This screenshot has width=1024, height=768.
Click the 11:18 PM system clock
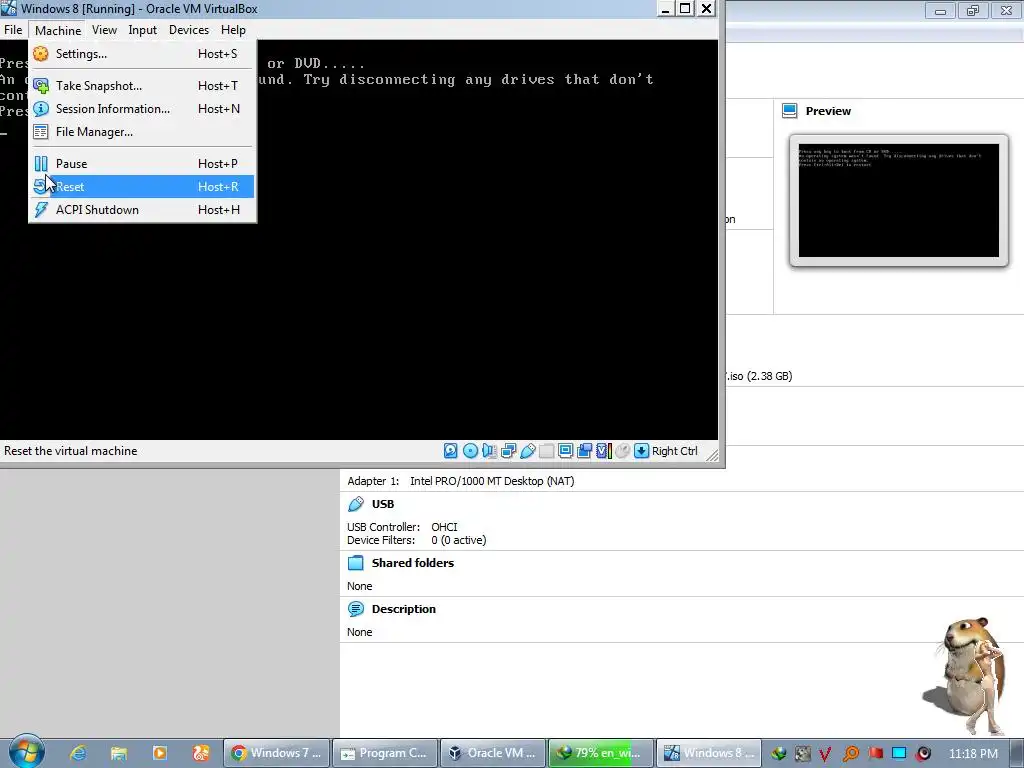[x=973, y=754]
